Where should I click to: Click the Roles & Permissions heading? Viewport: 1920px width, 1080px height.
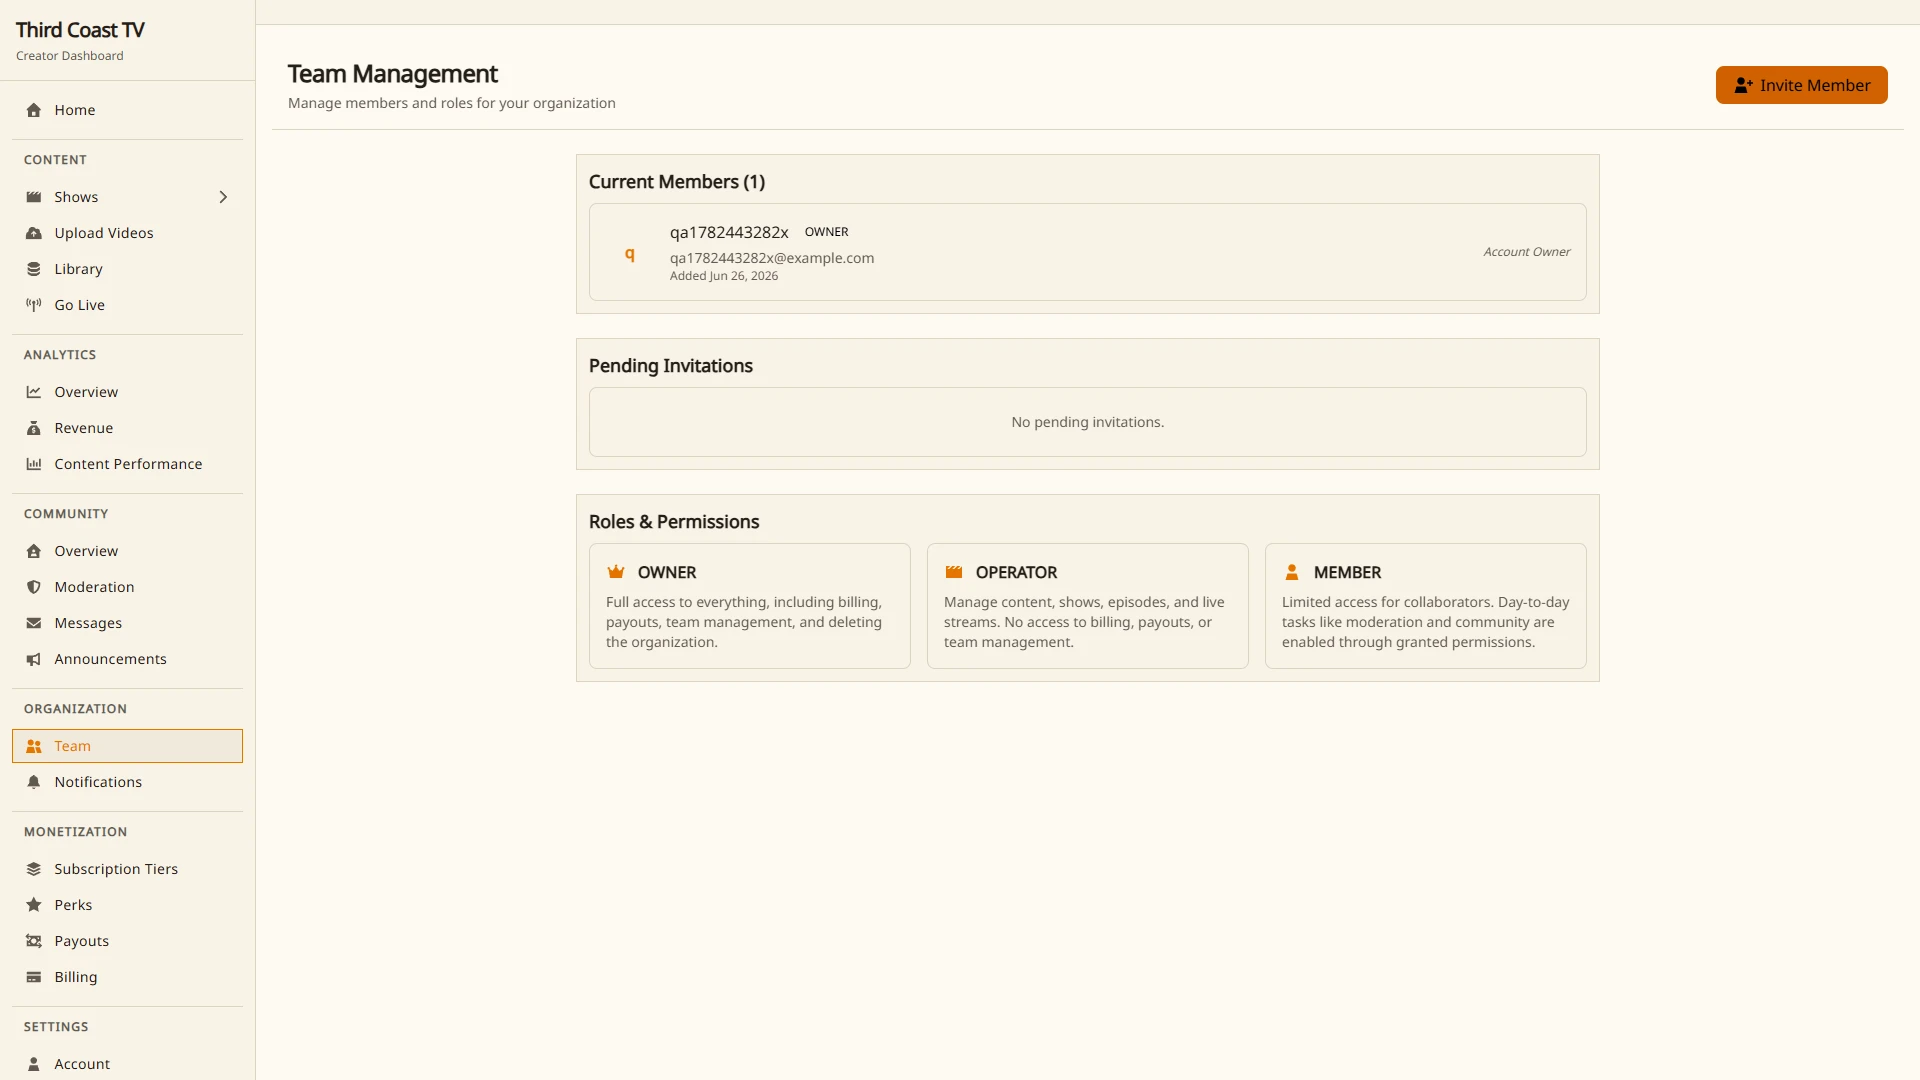[x=674, y=522]
